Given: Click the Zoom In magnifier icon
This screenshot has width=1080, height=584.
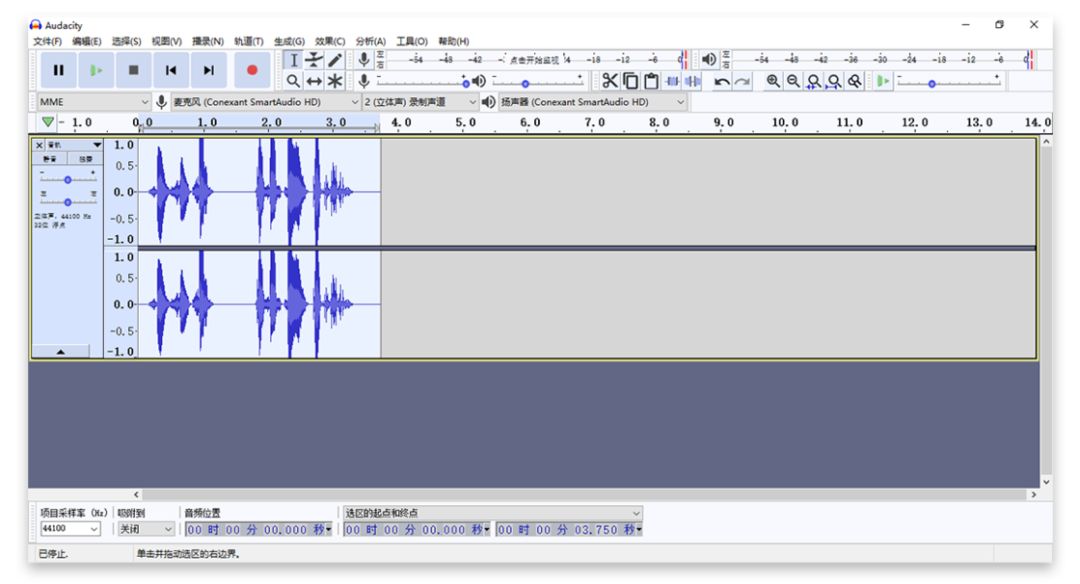Looking at the screenshot, I should point(773,81).
